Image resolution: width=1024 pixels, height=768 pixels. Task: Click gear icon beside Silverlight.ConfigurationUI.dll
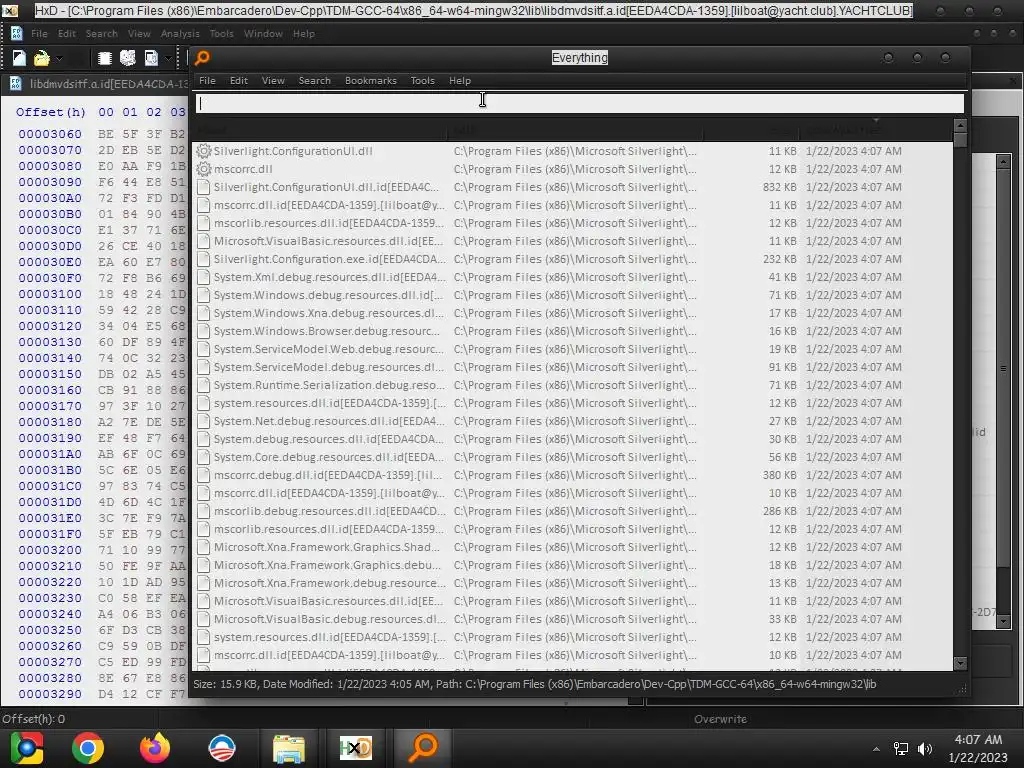[x=204, y=151]
